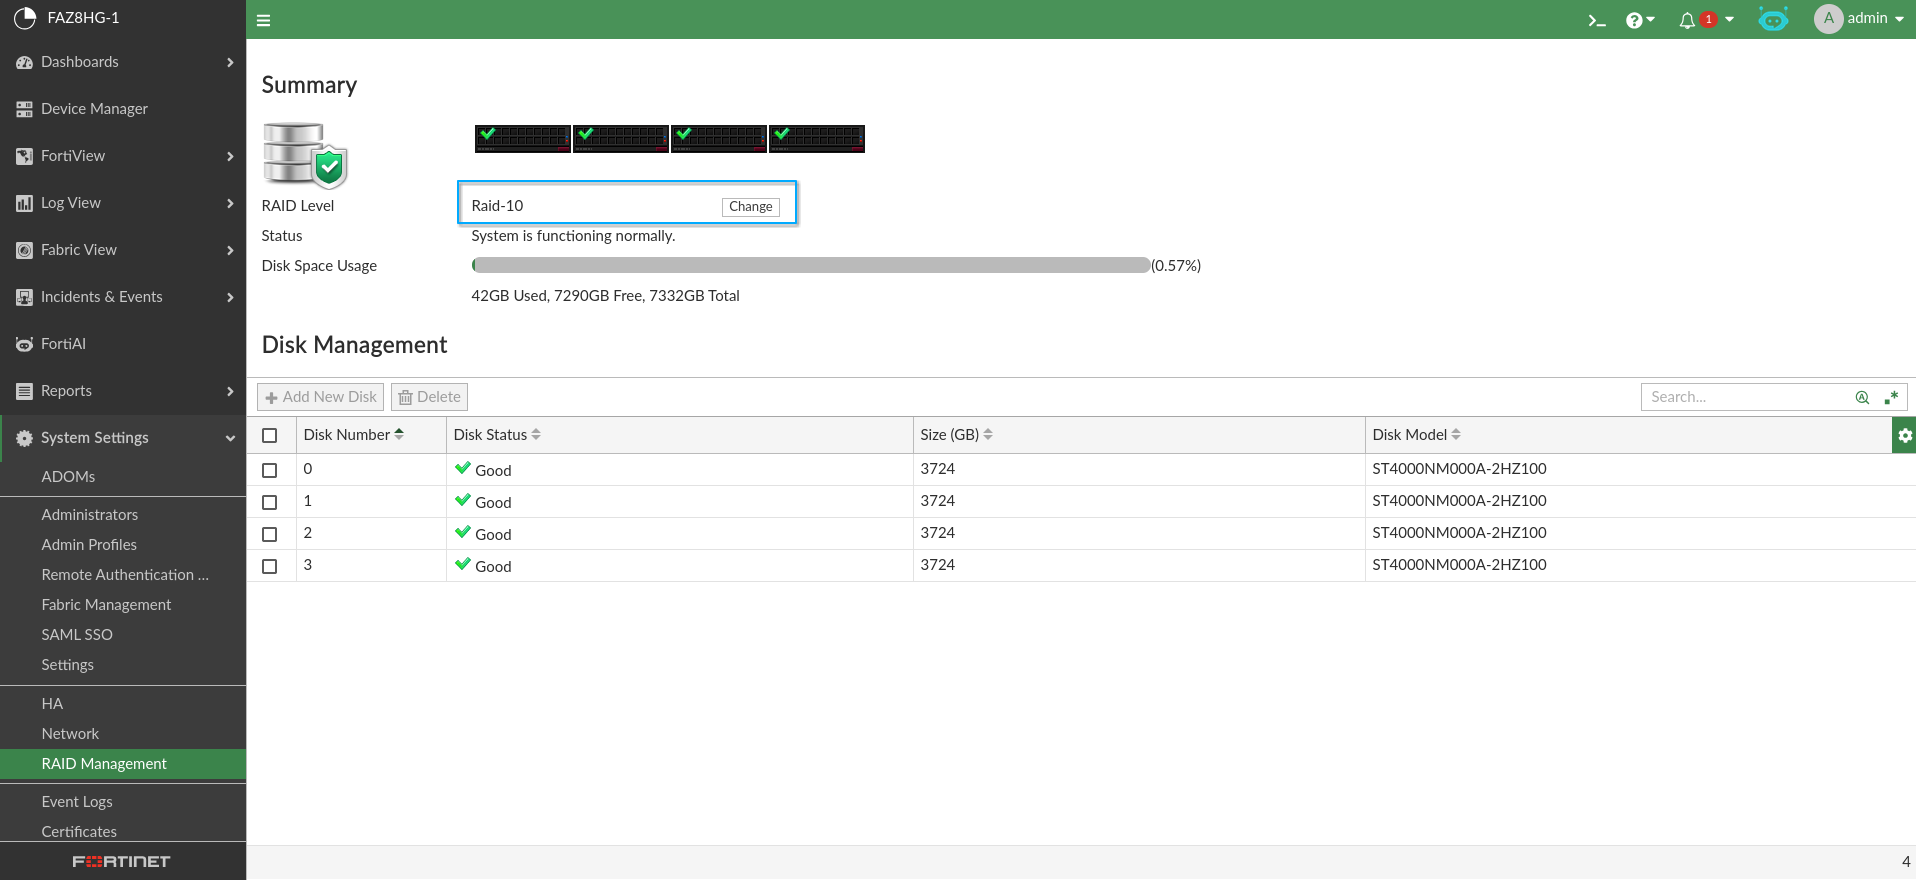Expand the FortiView menu chevron
Viewport: 1916px width, 880px height.
click(230, 156)
